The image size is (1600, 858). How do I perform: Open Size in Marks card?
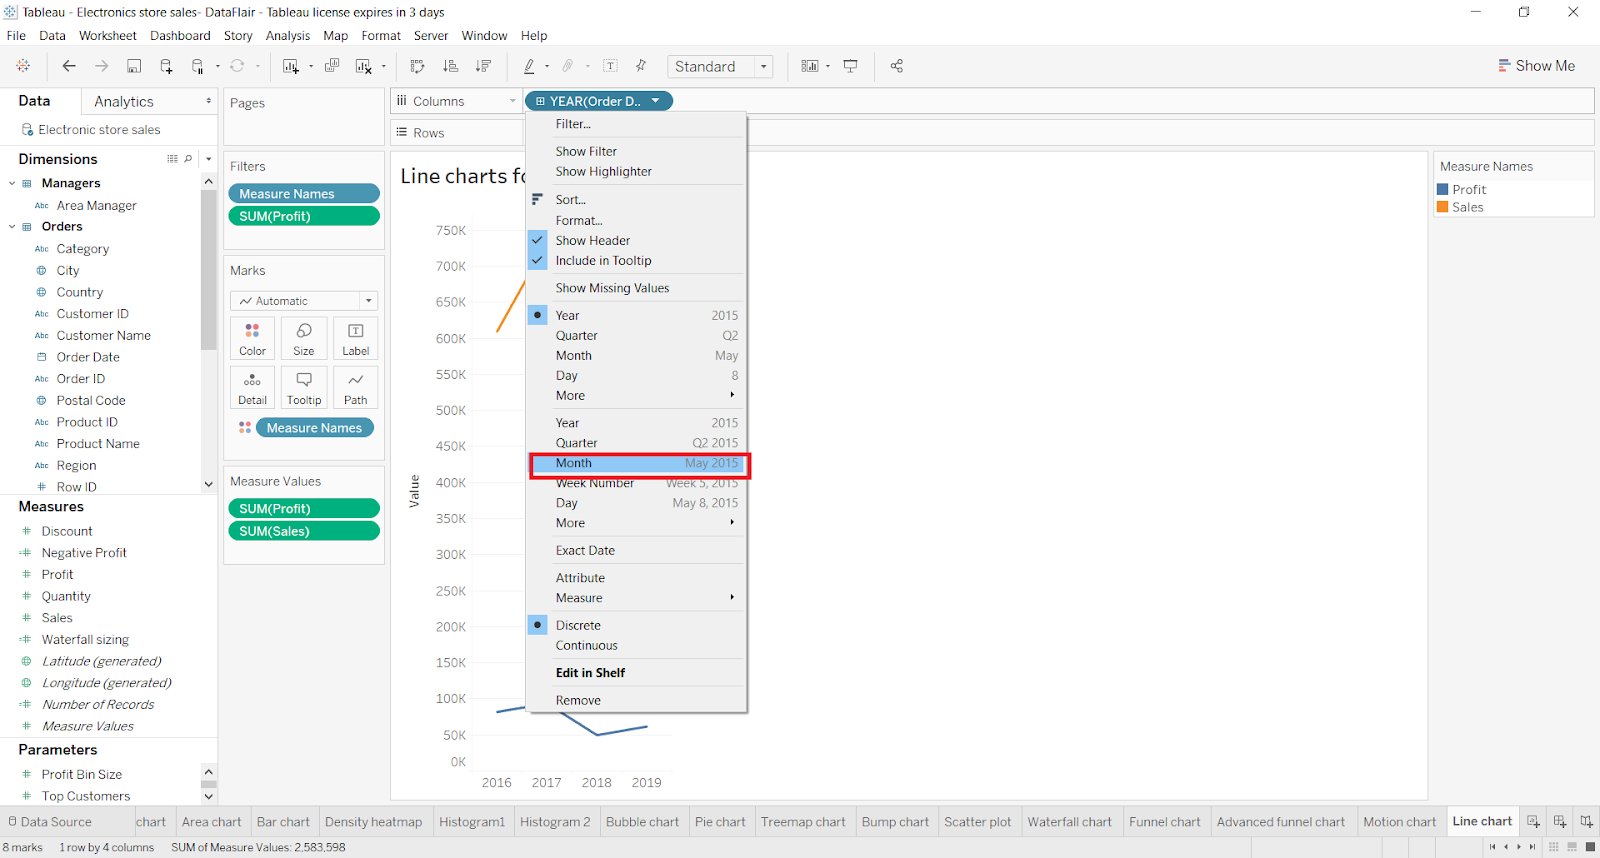(x=304, y=339)
